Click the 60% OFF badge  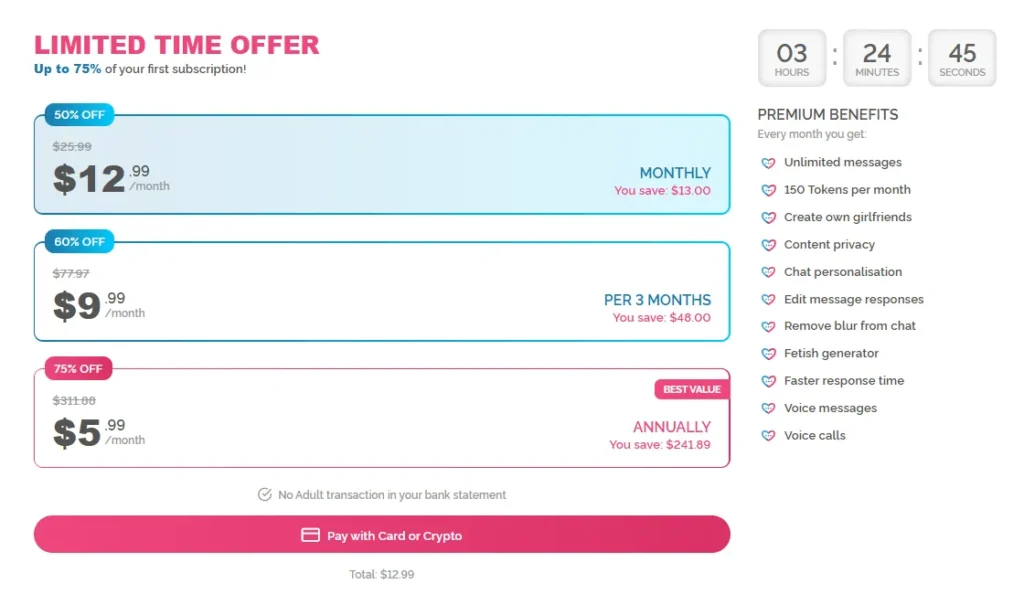[79, 242]
